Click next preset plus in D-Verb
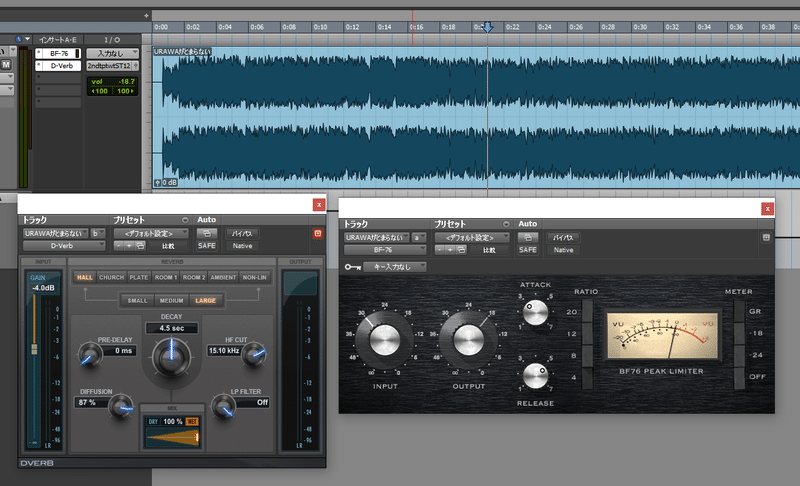 coord(129,246)
